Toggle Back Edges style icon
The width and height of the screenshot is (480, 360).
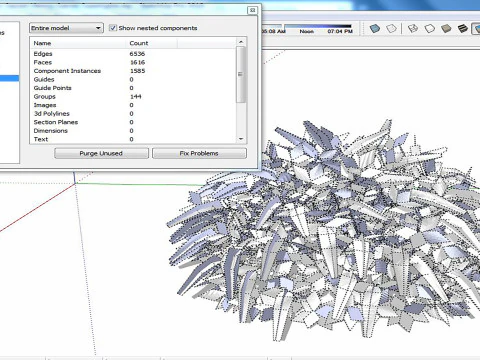tap(392, 29)
